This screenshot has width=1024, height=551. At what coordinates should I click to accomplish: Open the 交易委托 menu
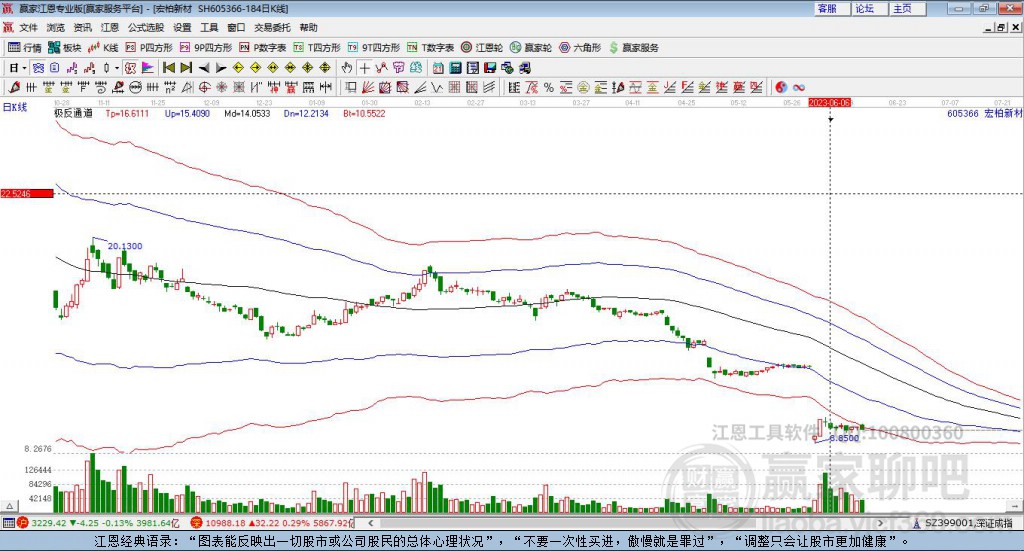(x=272, y=27)
